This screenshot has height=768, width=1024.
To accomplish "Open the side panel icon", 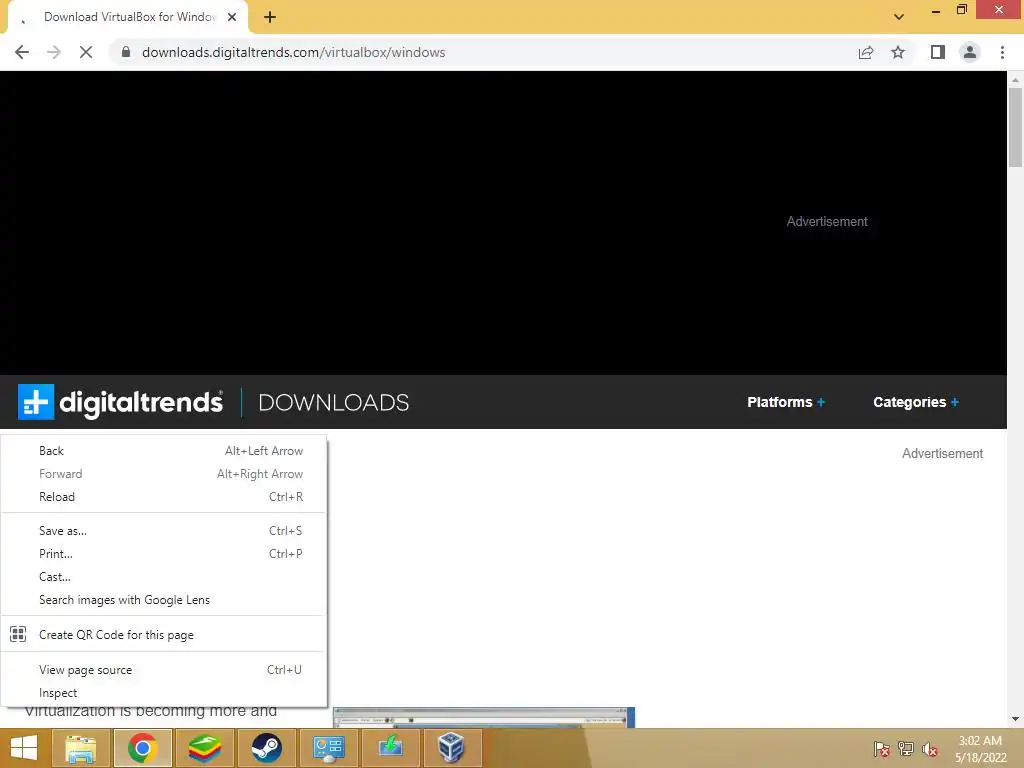I will pyautogui.click(x=938, y=52).
